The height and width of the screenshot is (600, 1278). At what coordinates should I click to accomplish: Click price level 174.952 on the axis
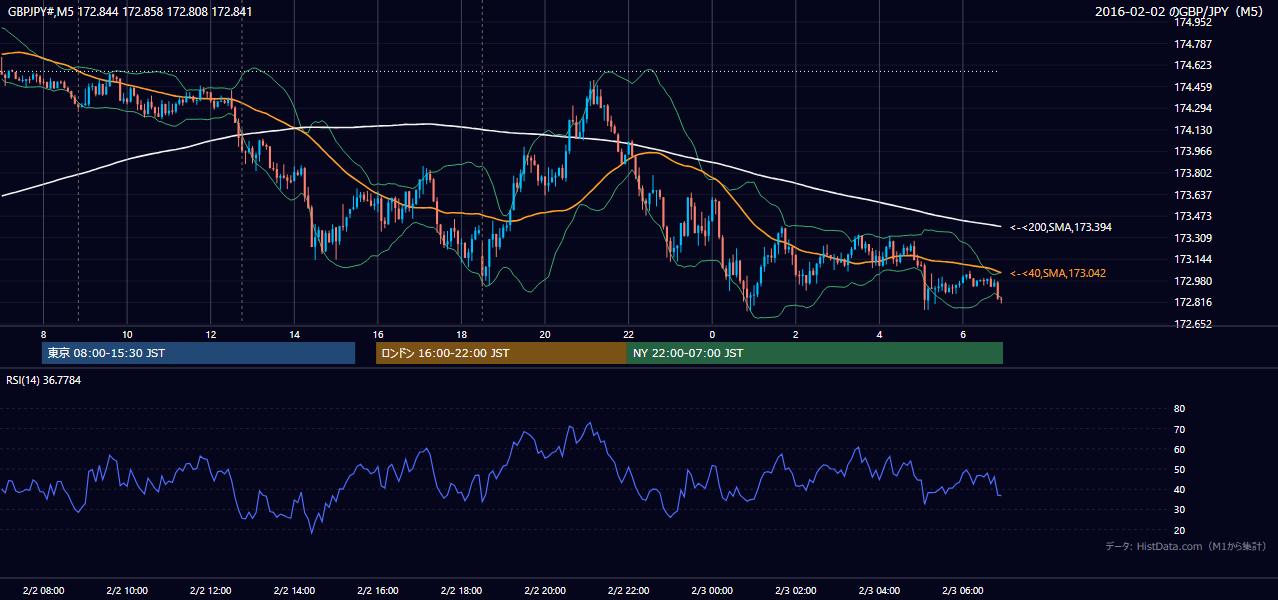(1191, 22)
